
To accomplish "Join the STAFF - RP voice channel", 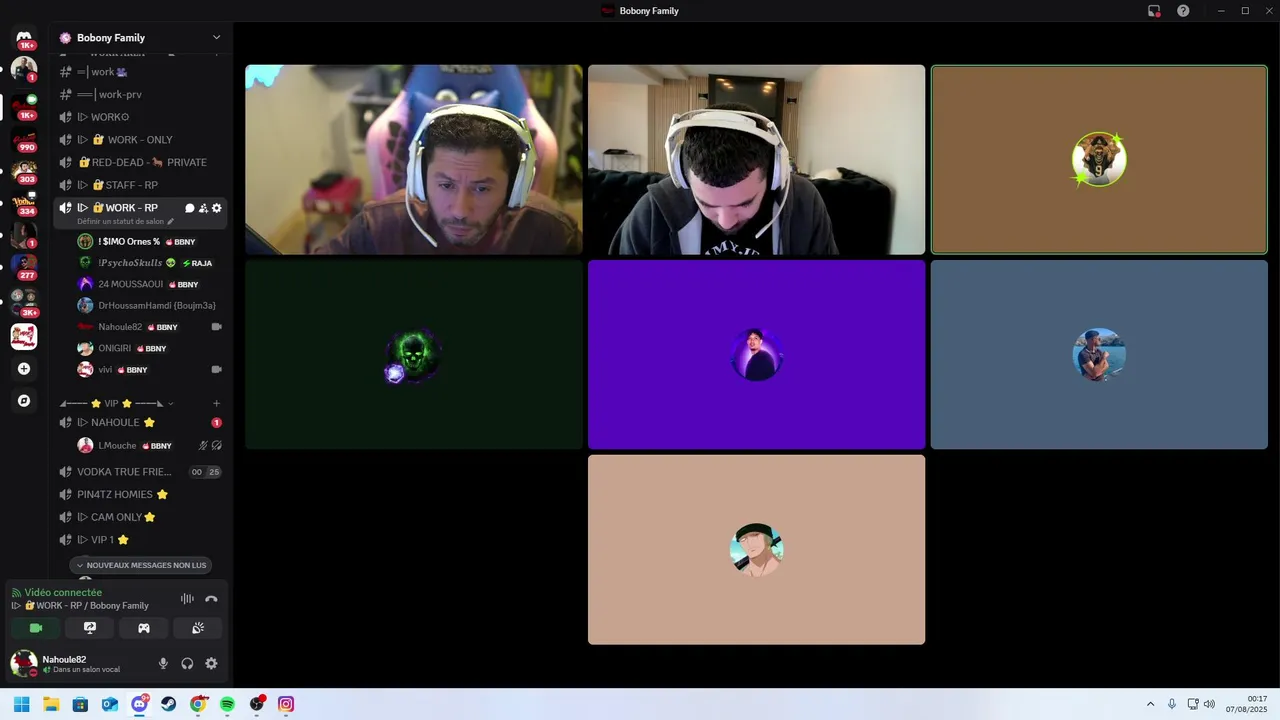I will point(141,185).
